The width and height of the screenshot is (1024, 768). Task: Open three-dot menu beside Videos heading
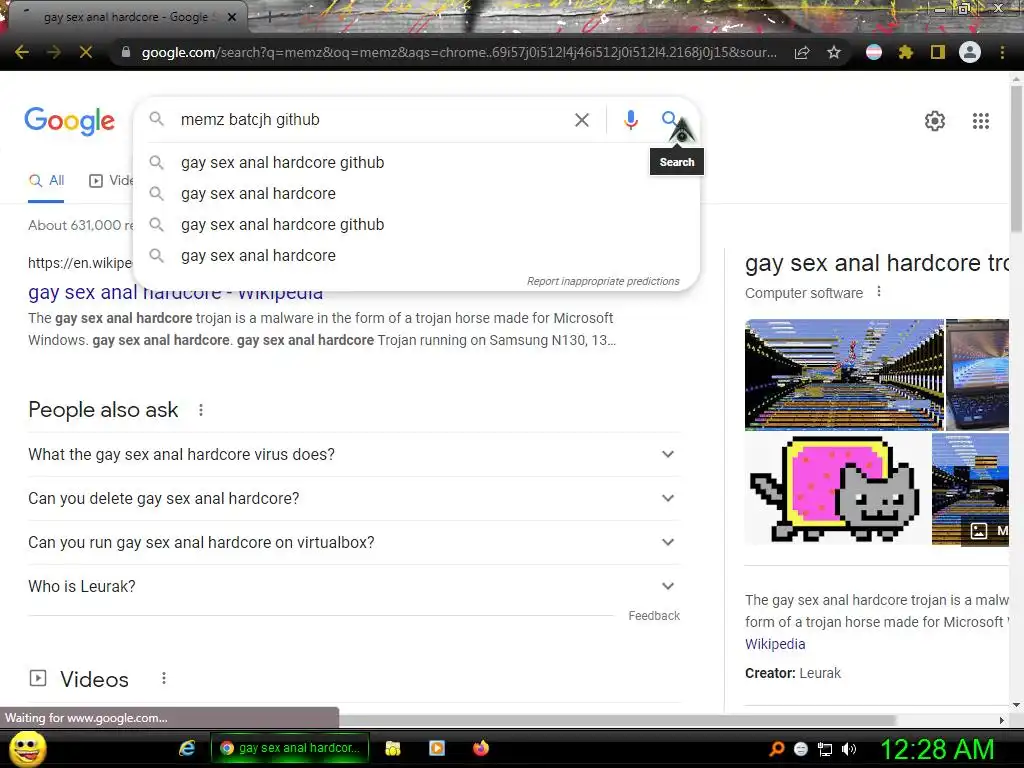[164, 679]
